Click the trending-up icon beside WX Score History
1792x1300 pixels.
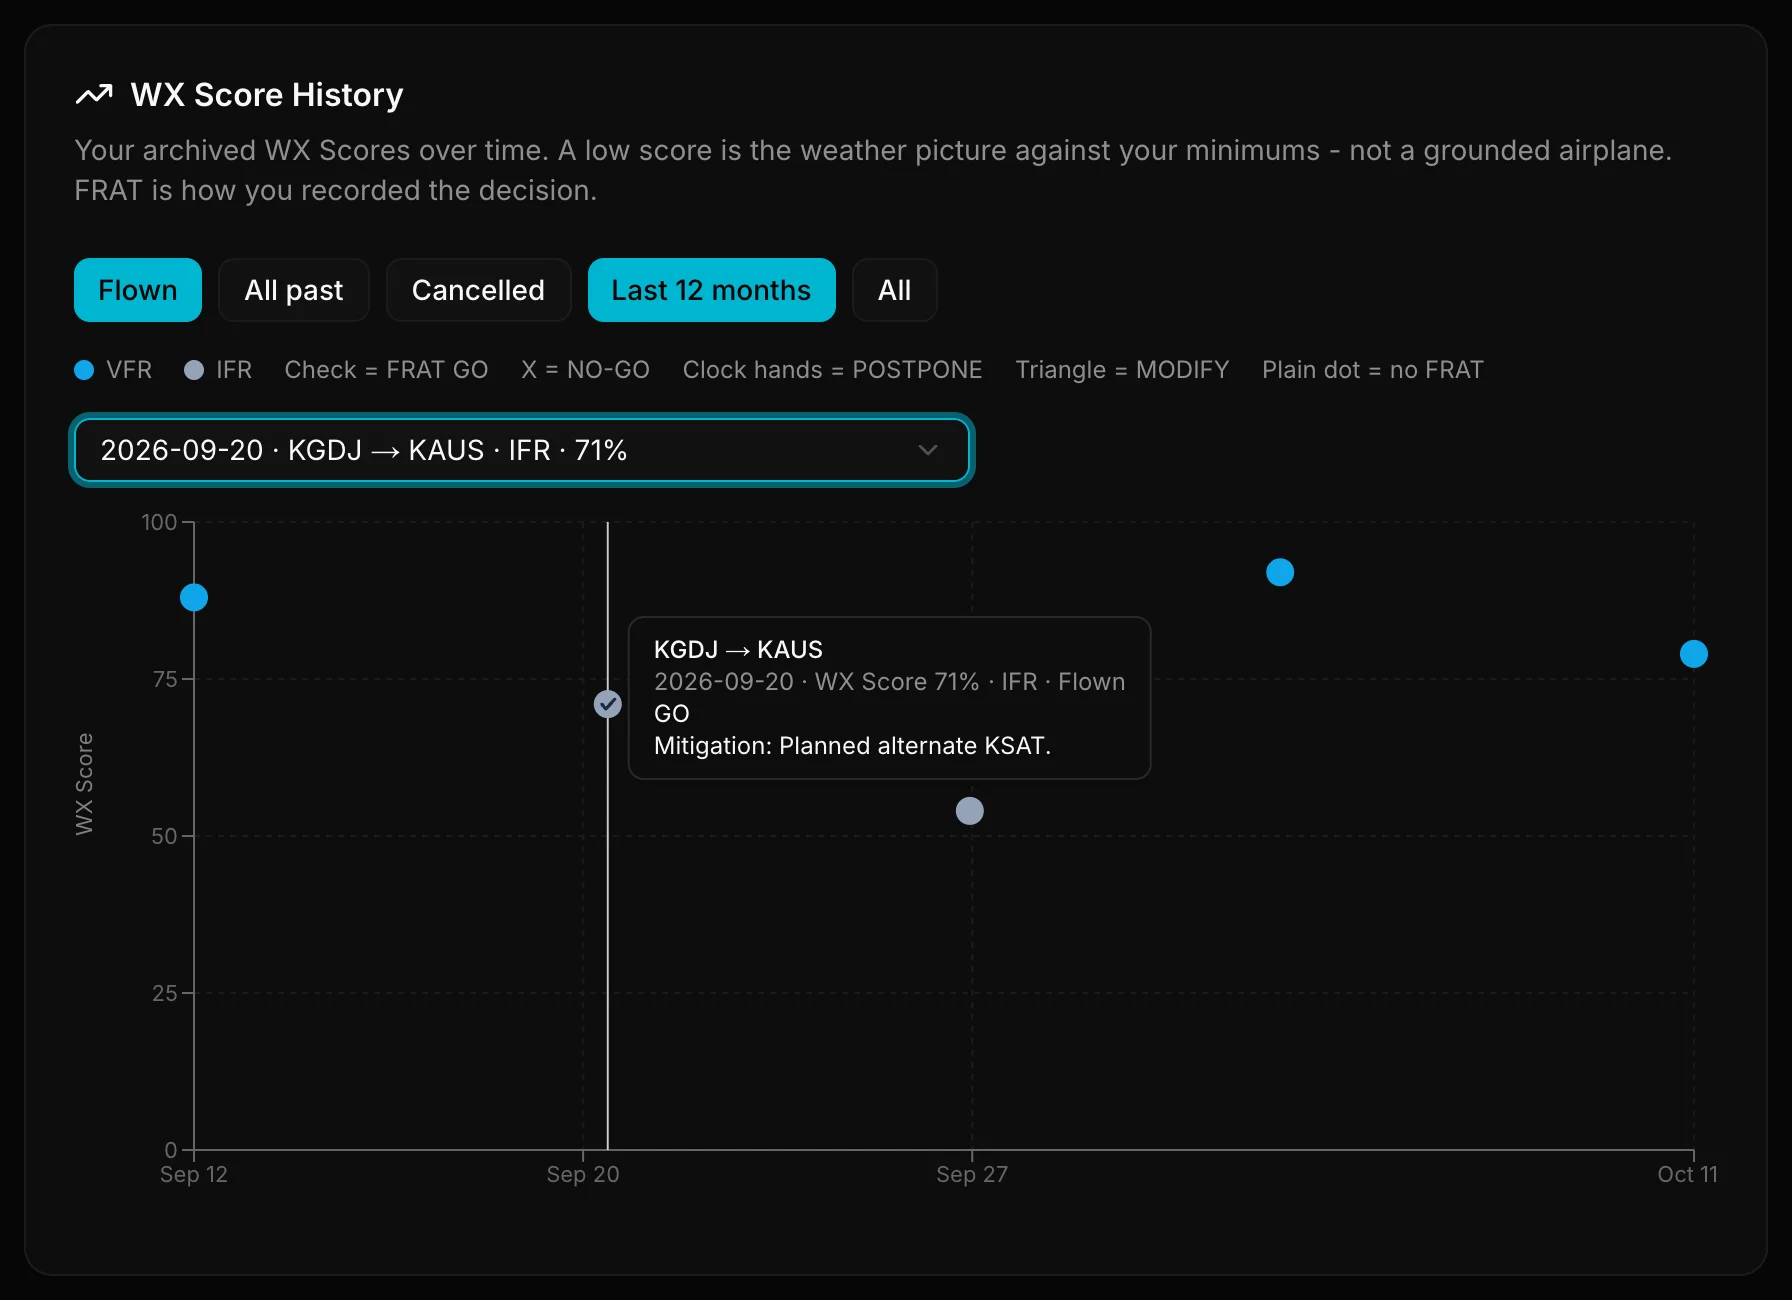pyautogui.click(x=94, y=95)
